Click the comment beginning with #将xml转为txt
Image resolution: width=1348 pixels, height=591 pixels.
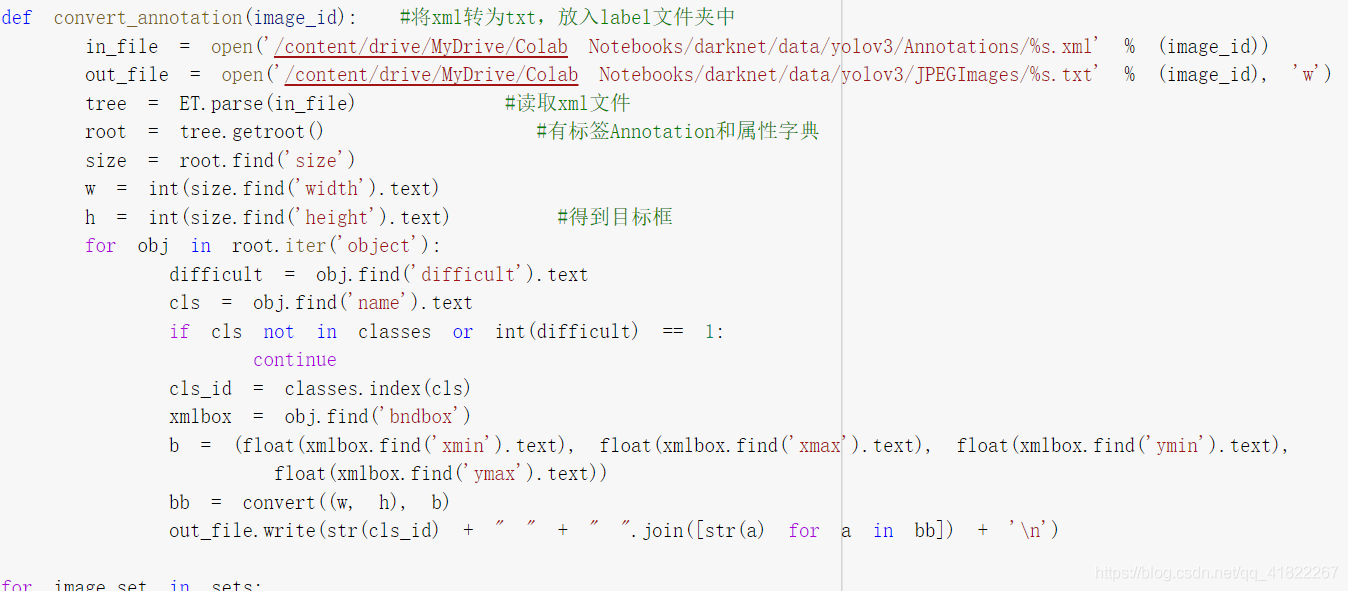click(567, 18)
